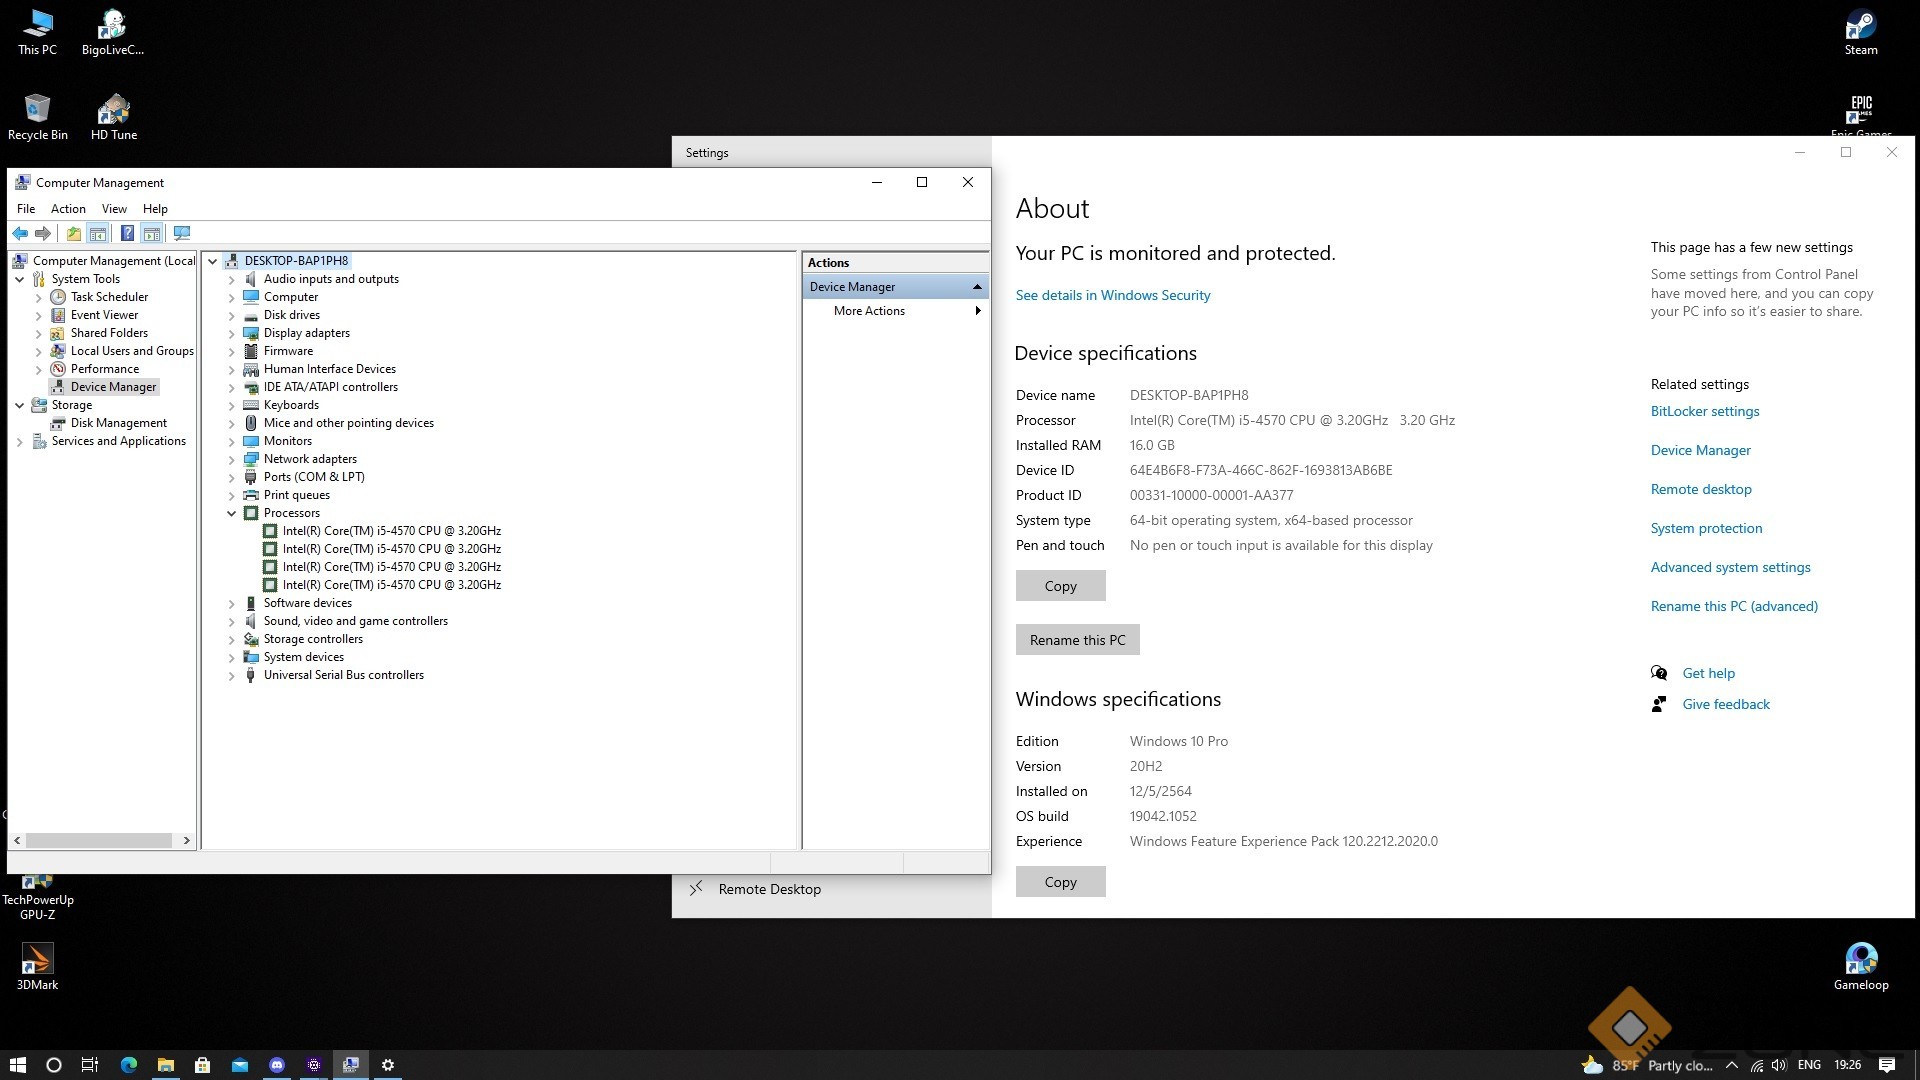Viewport: 1920px width, 1080px height.
Task: Toggle Show/Hide Action Pane toolbar button
Action: (151, 233)
